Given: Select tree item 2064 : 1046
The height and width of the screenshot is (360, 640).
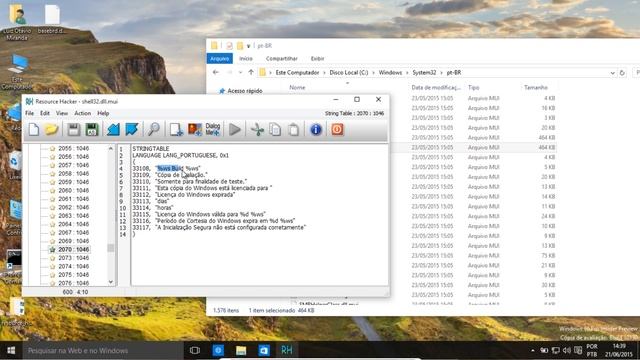Looking at the screenshot, I should click(x=73, y=224).
